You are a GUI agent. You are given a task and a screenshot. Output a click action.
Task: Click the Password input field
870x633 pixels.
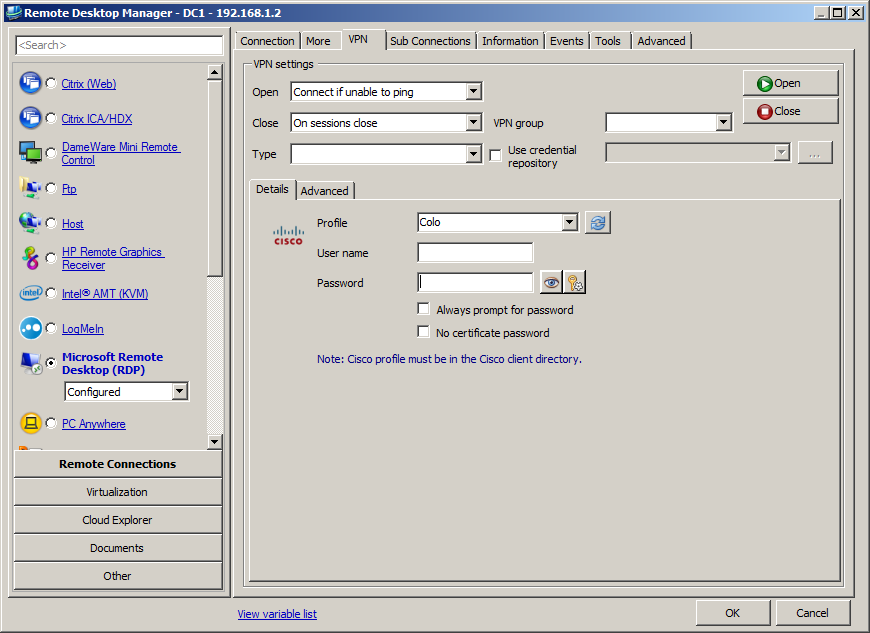click(475, 282)
